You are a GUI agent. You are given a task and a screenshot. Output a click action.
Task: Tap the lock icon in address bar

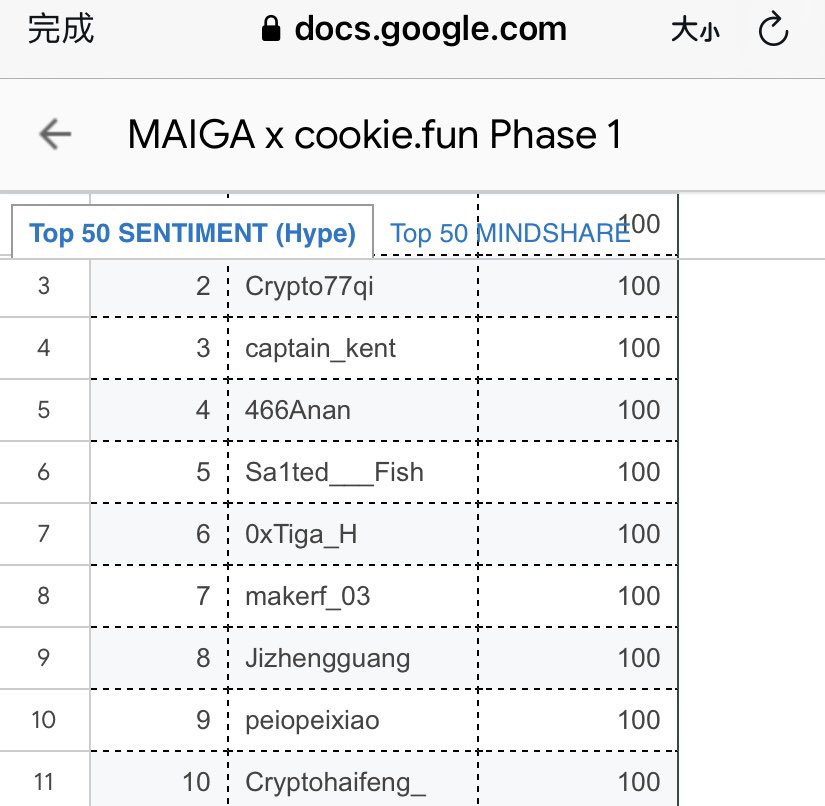271,29
